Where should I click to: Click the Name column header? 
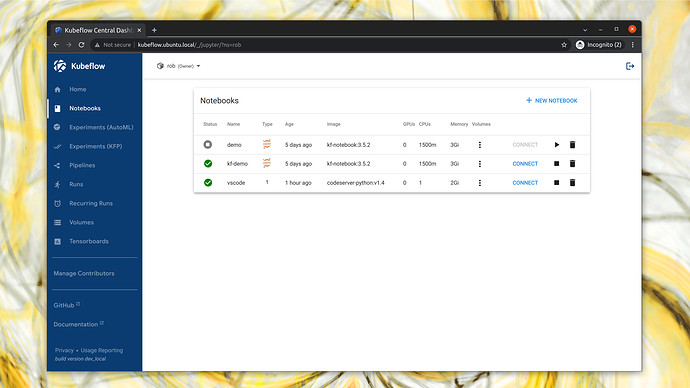(x=233, y=124)
